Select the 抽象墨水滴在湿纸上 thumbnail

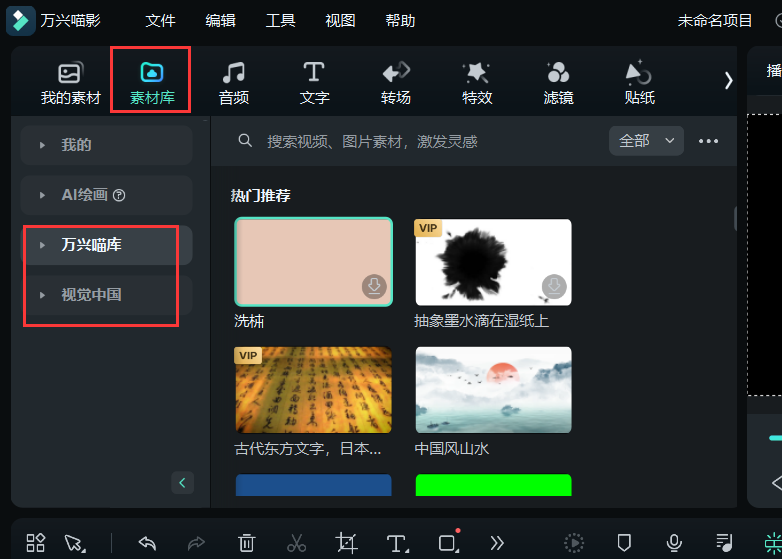point(493,262)
